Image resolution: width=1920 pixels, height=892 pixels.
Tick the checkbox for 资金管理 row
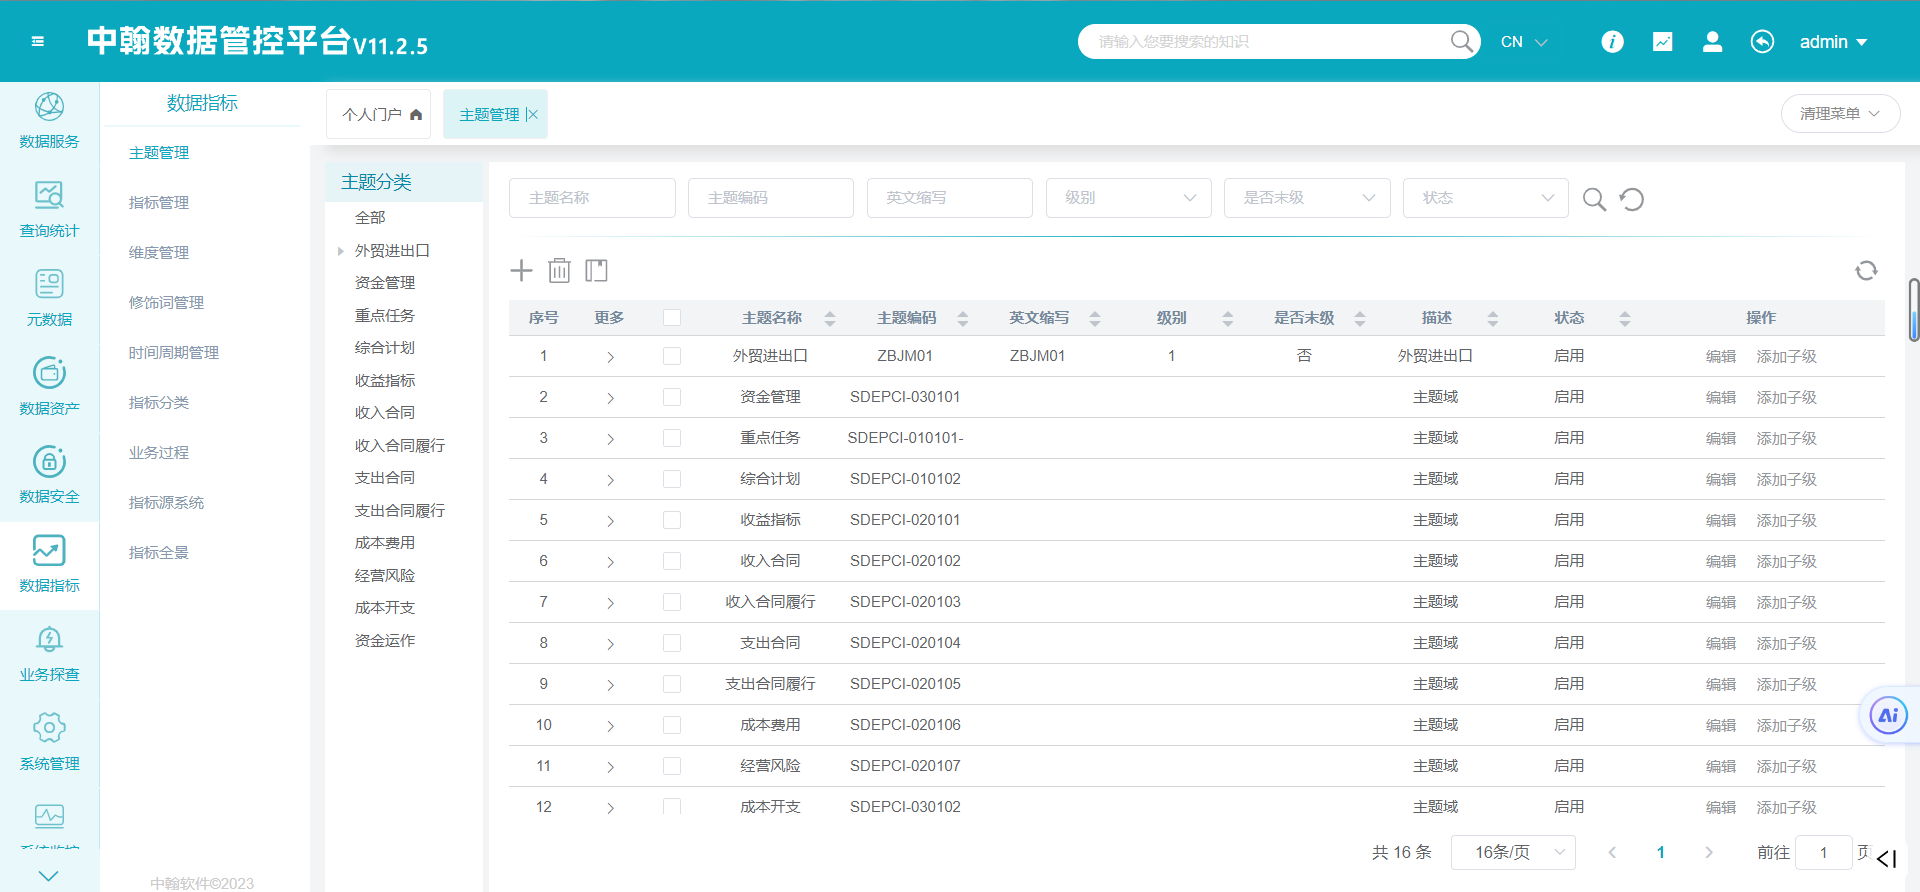pyautogui.click(x=672, y=397)
